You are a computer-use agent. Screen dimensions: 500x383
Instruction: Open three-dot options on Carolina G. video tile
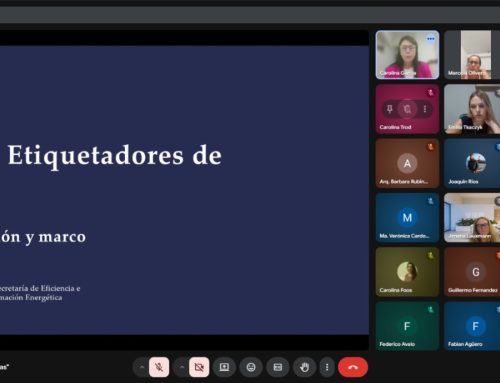point(431,39)
